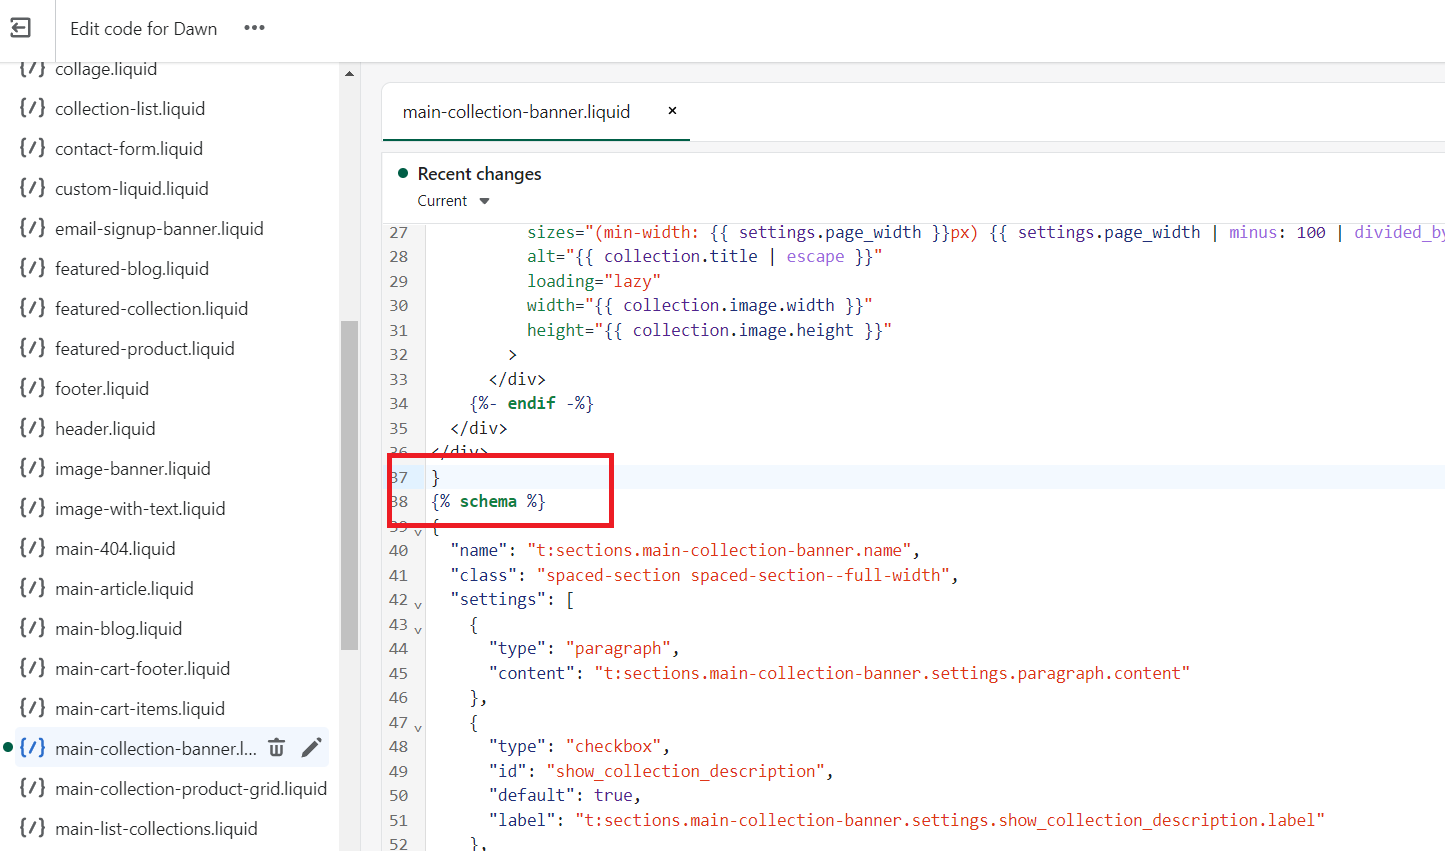Screen dimensions: 1445x851
Task: Place cursor on line 38 schema tag
Action: (x=488, y=502)
